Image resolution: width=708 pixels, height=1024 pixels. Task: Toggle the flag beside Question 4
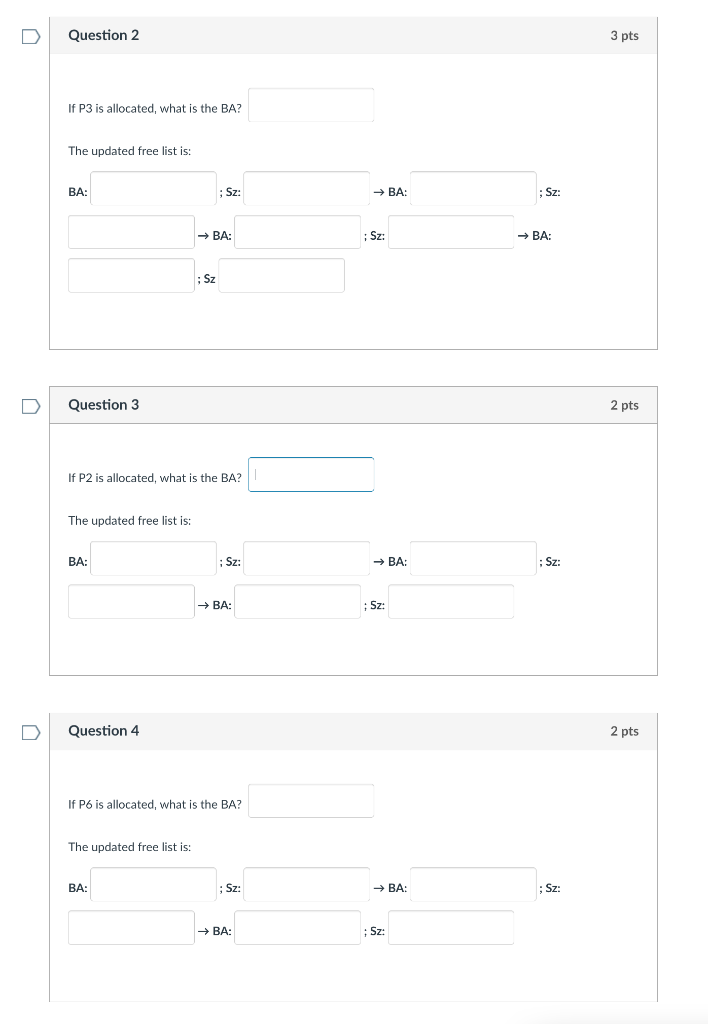point(31,732)
